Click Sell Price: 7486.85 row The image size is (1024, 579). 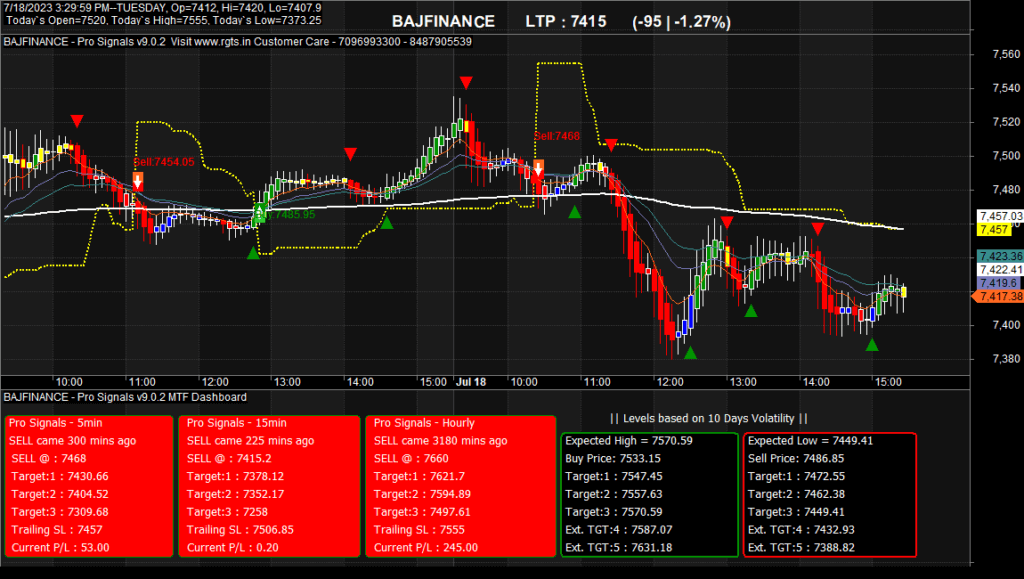click(x=796, y=458)
